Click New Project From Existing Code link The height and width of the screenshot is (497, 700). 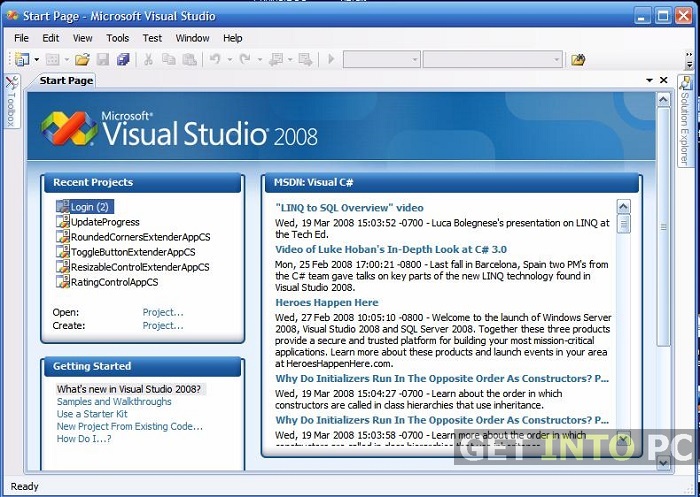coord(129,426)
